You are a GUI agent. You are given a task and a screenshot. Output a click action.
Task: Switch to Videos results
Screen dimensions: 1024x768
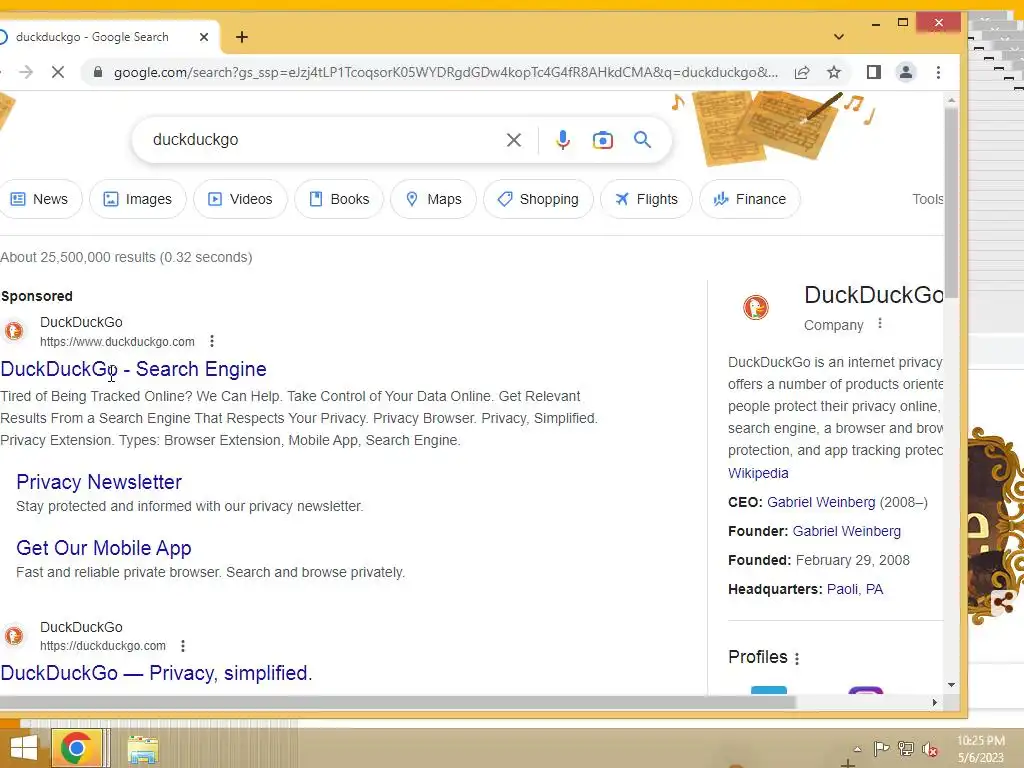tap(240, 199)
